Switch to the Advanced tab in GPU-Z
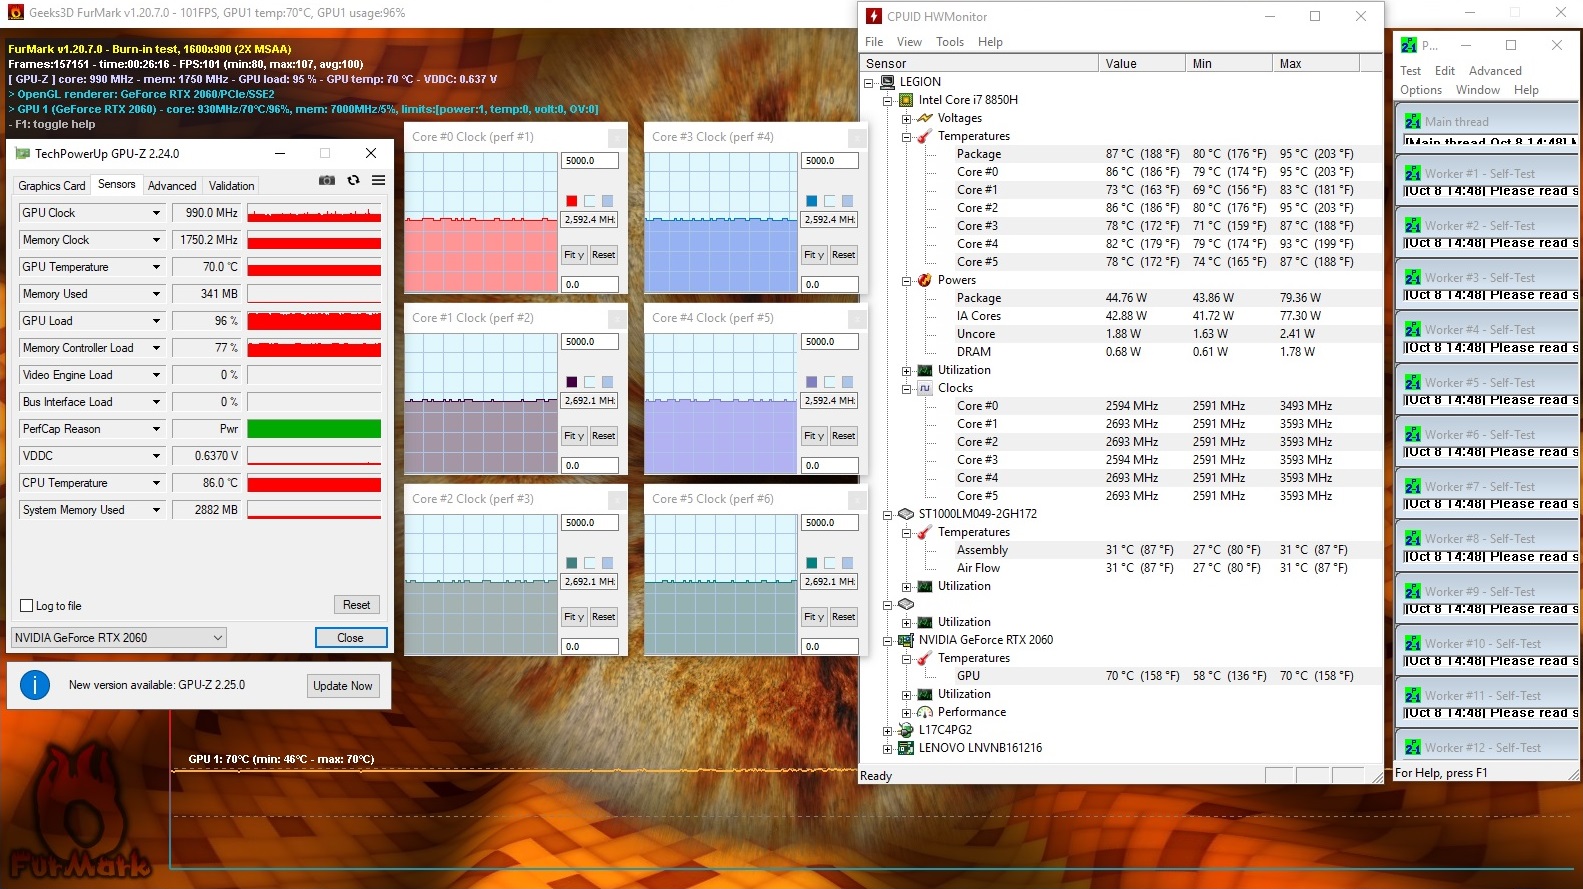 pos(172,186)
